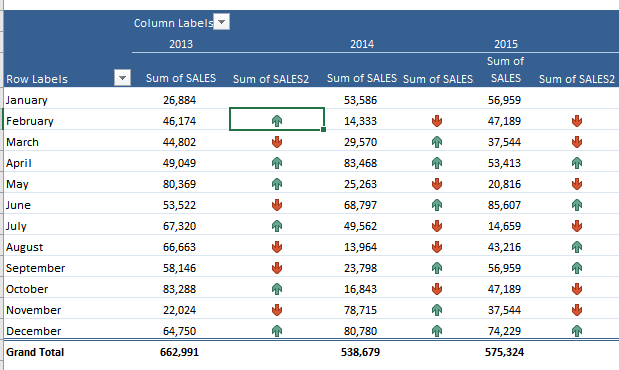Select the Grand Total row label

35,352
